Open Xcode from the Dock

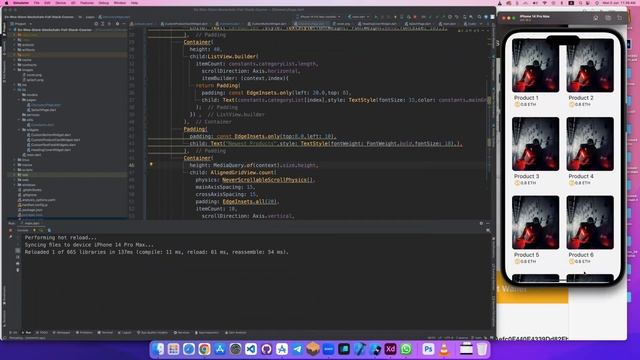360,349
